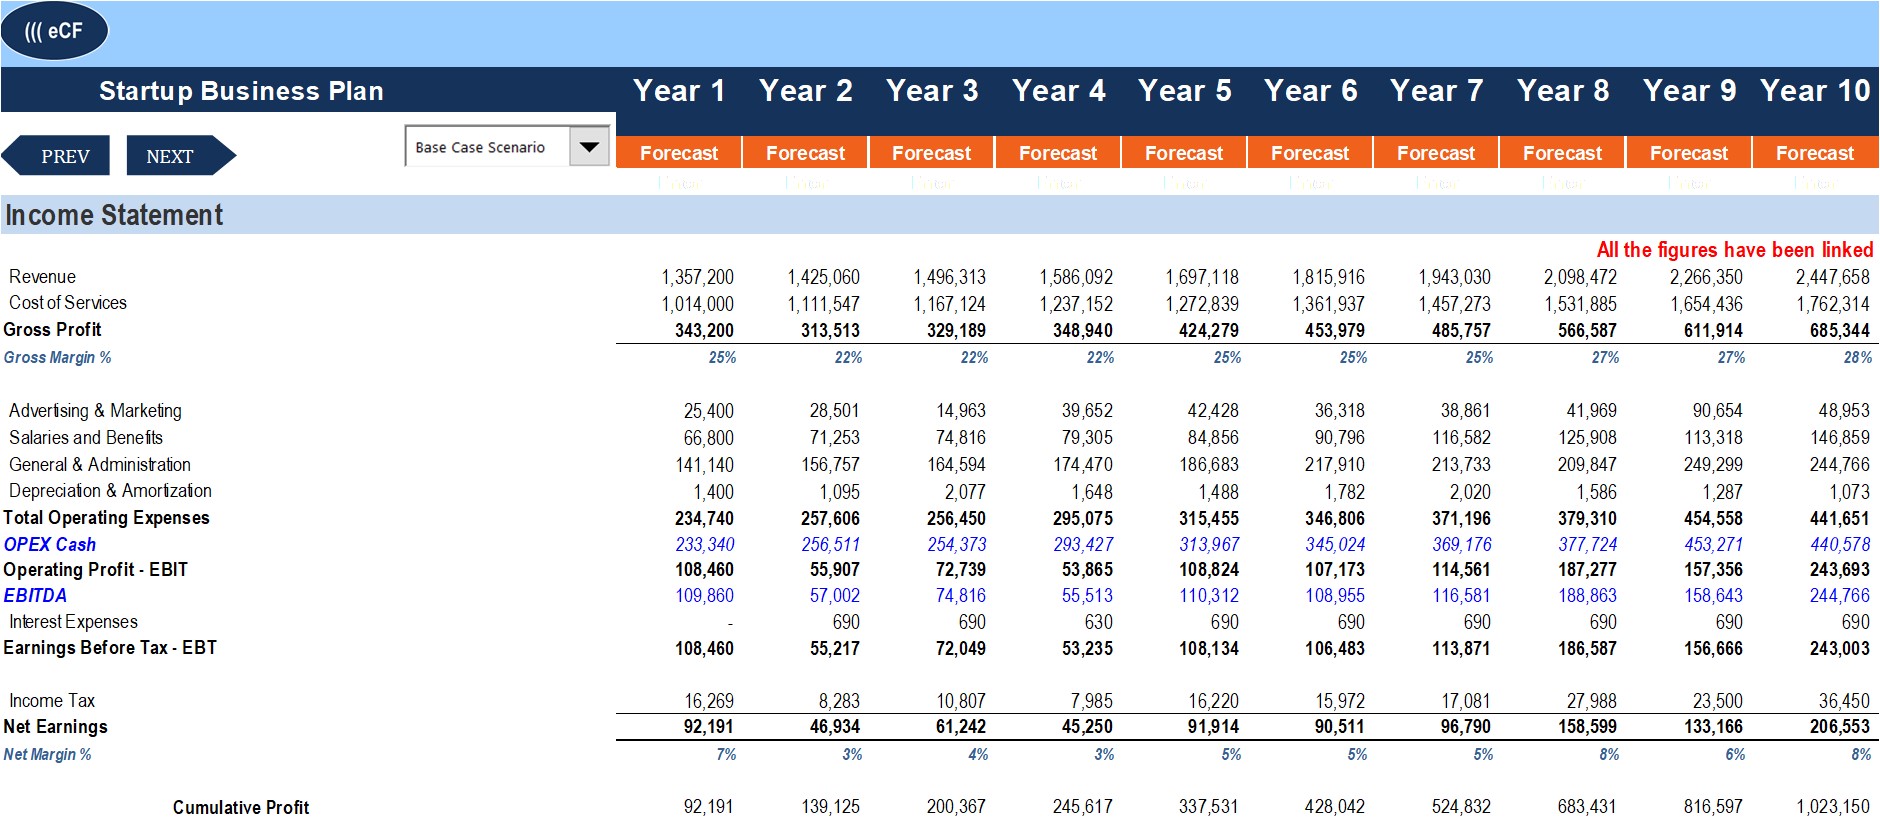Viewport: 1880px width, 822px height.
Task: Select the Gross Margin % label
Action: click(x=57, y=357)
